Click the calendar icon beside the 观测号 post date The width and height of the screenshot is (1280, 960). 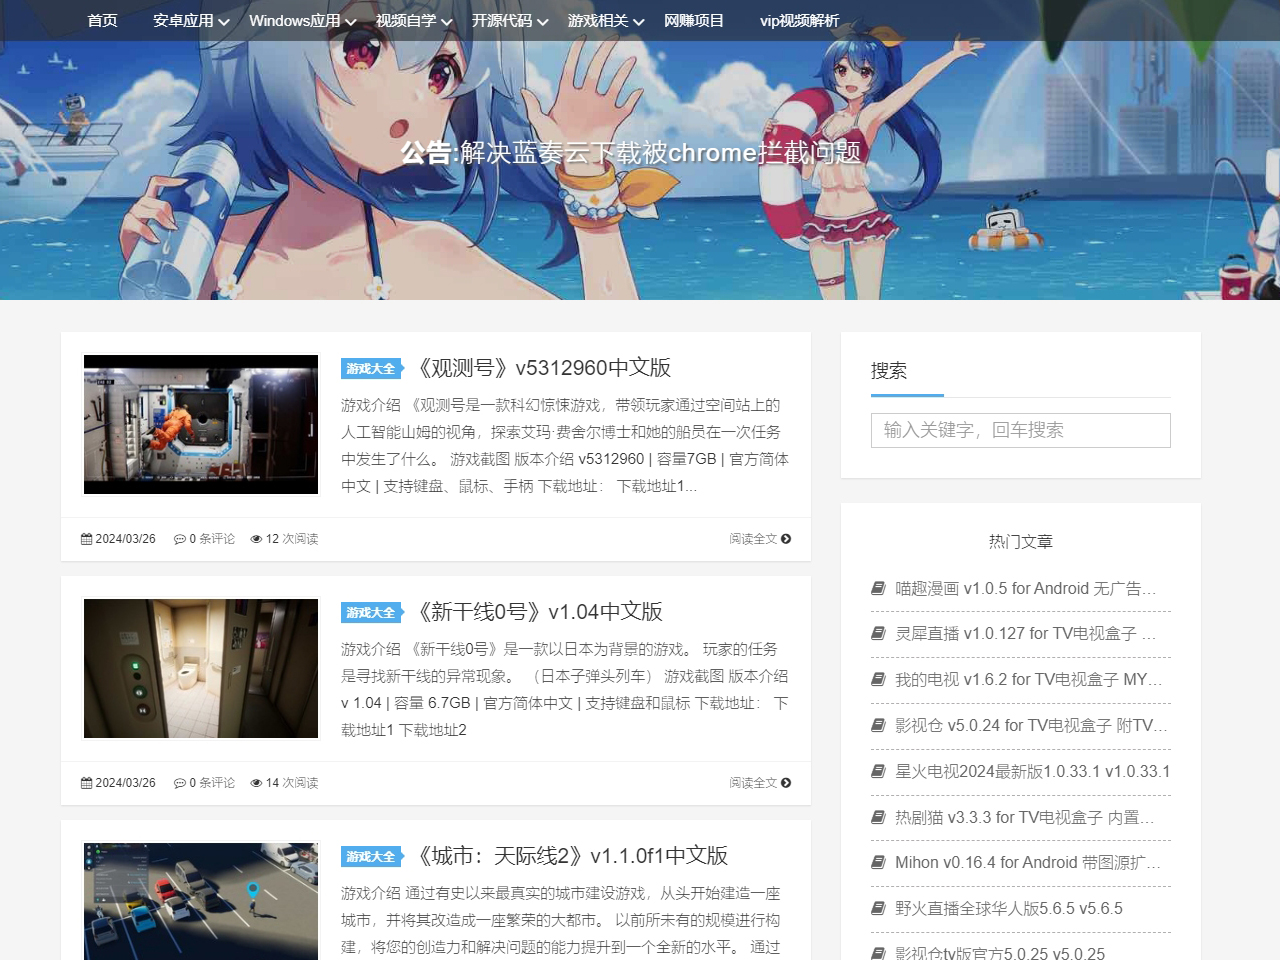pos(86,539)
